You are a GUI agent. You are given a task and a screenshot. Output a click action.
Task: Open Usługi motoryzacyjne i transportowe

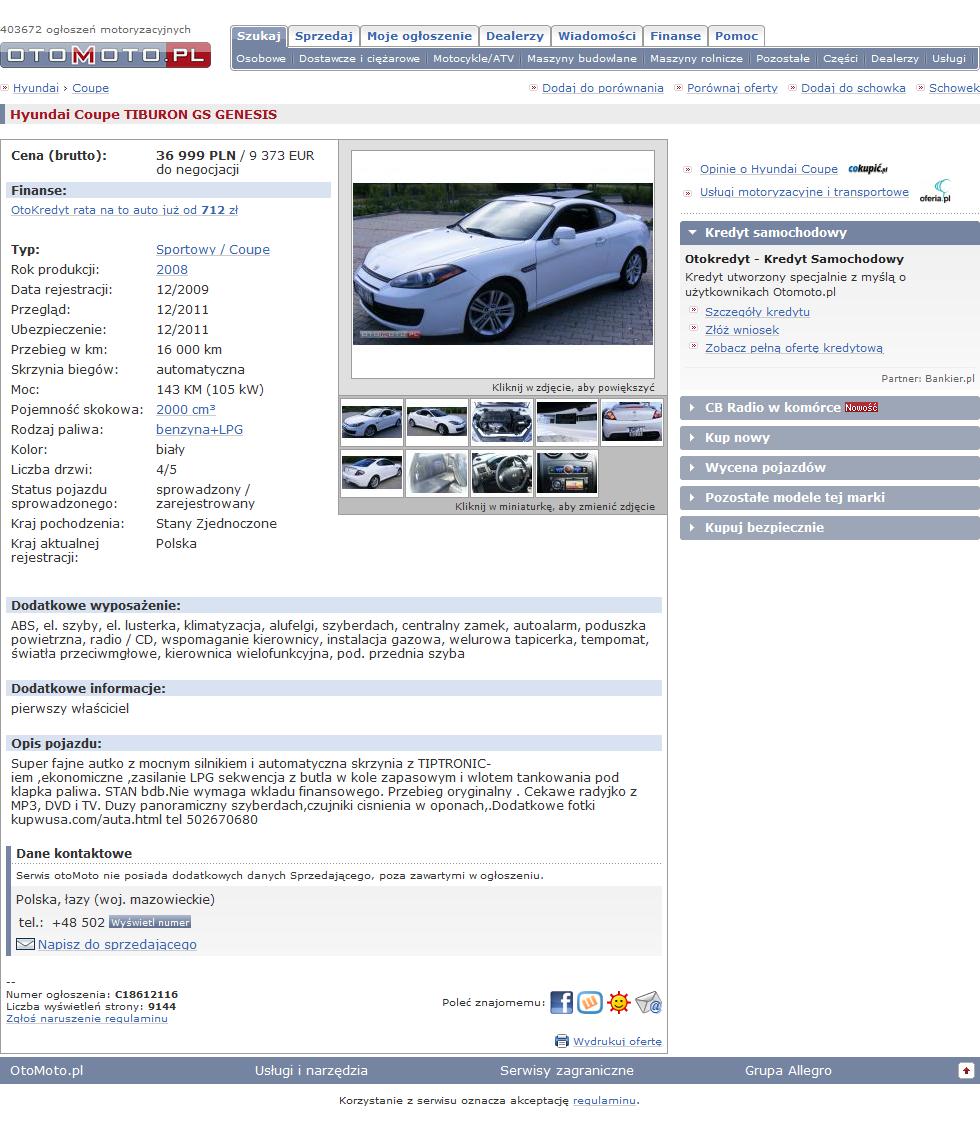pos(804,192)
